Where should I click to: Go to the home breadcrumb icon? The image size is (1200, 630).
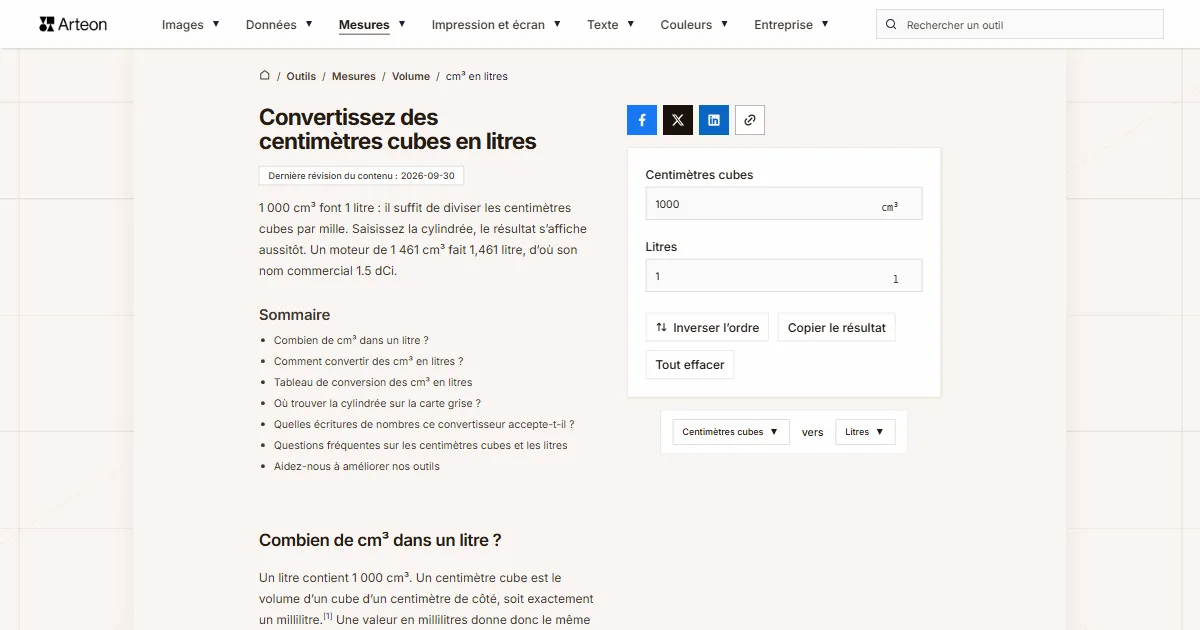click(x=265, y=76)
